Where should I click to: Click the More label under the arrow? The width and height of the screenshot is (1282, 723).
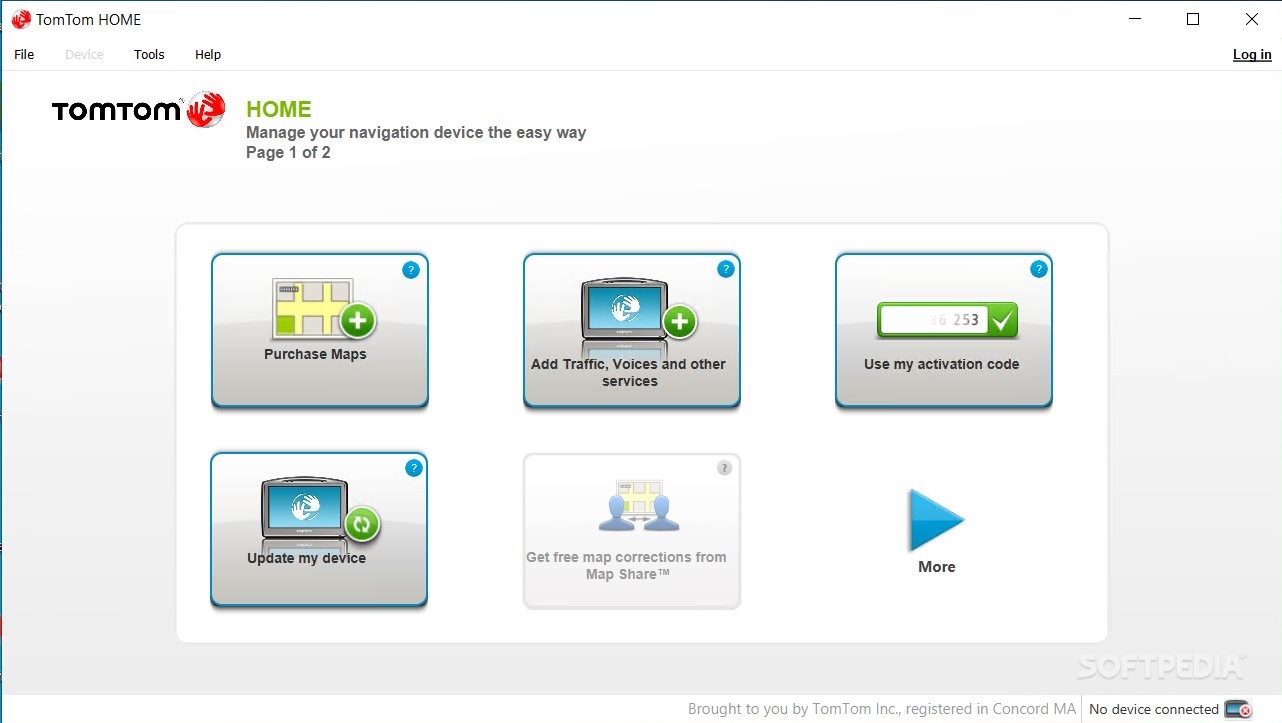[x=937, y=567]
